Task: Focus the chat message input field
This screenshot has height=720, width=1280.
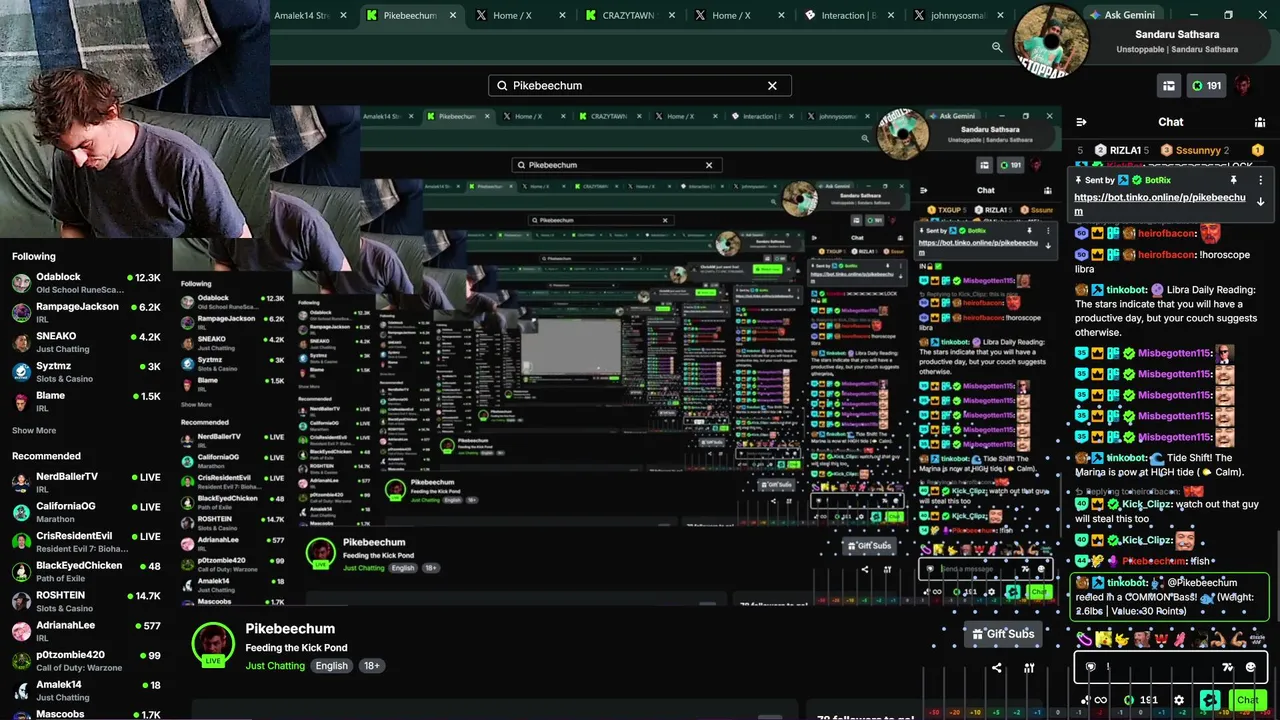Action: pos(1170,667)
